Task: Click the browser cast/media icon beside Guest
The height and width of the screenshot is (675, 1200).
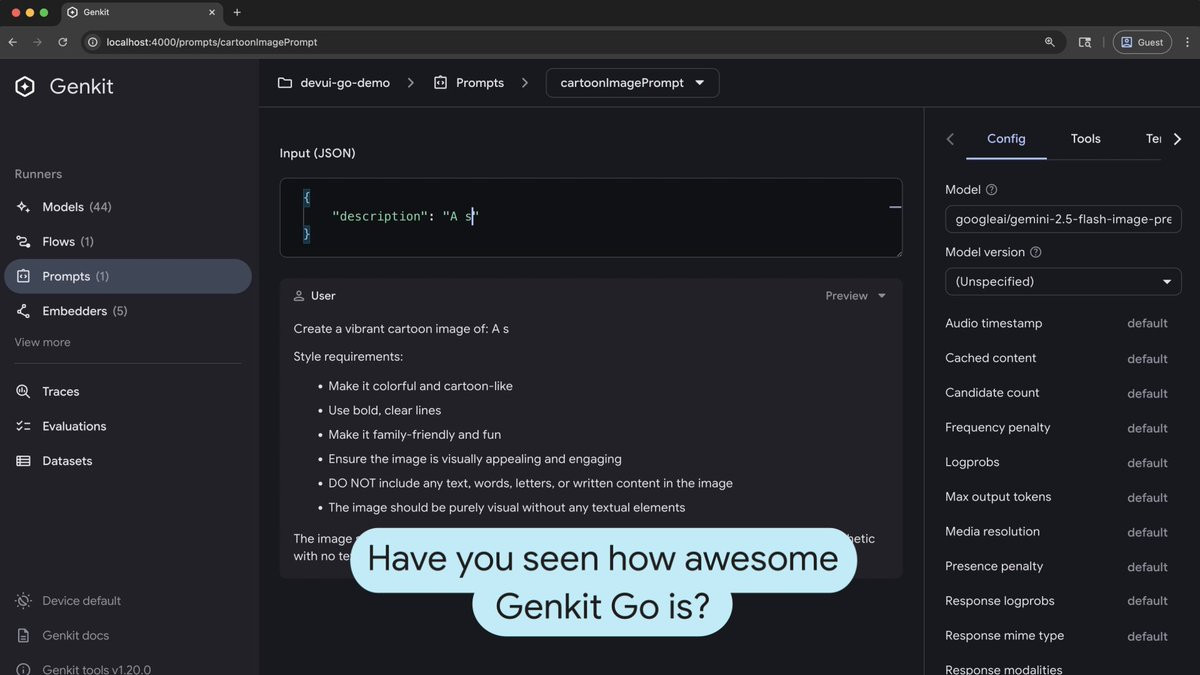Action: 1085,42
